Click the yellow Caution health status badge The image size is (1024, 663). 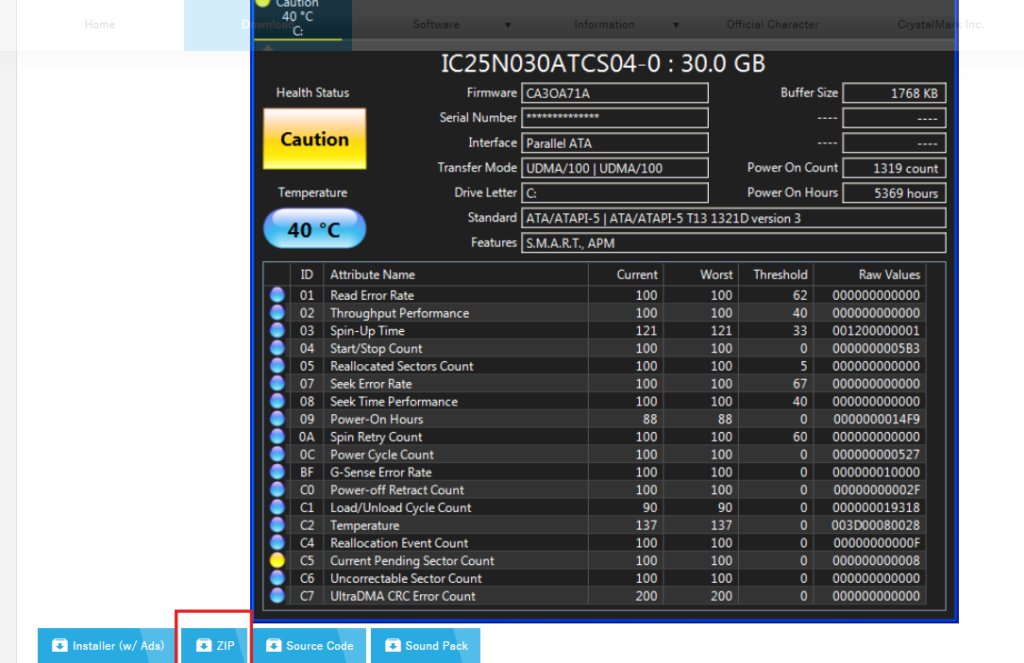tap(314, 138)
